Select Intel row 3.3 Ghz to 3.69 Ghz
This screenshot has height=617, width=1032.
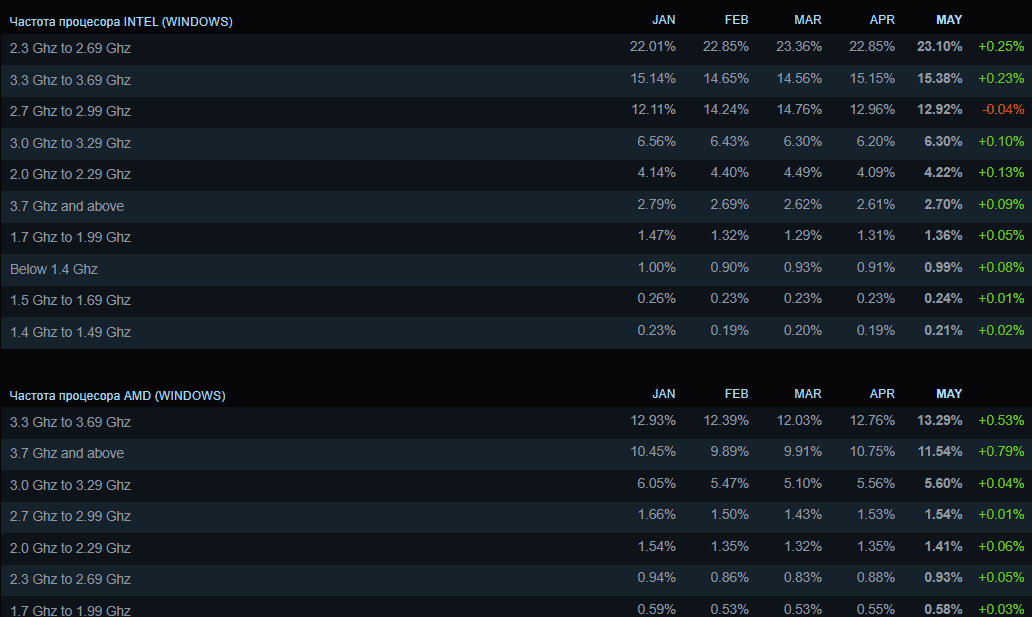(x=70, y=80)
